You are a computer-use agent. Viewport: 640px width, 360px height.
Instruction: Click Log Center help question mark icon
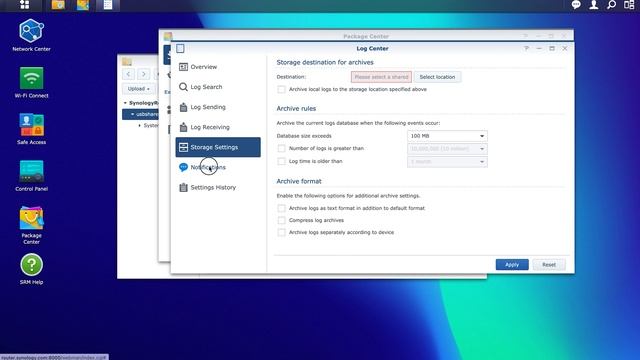tap(527, 48)
